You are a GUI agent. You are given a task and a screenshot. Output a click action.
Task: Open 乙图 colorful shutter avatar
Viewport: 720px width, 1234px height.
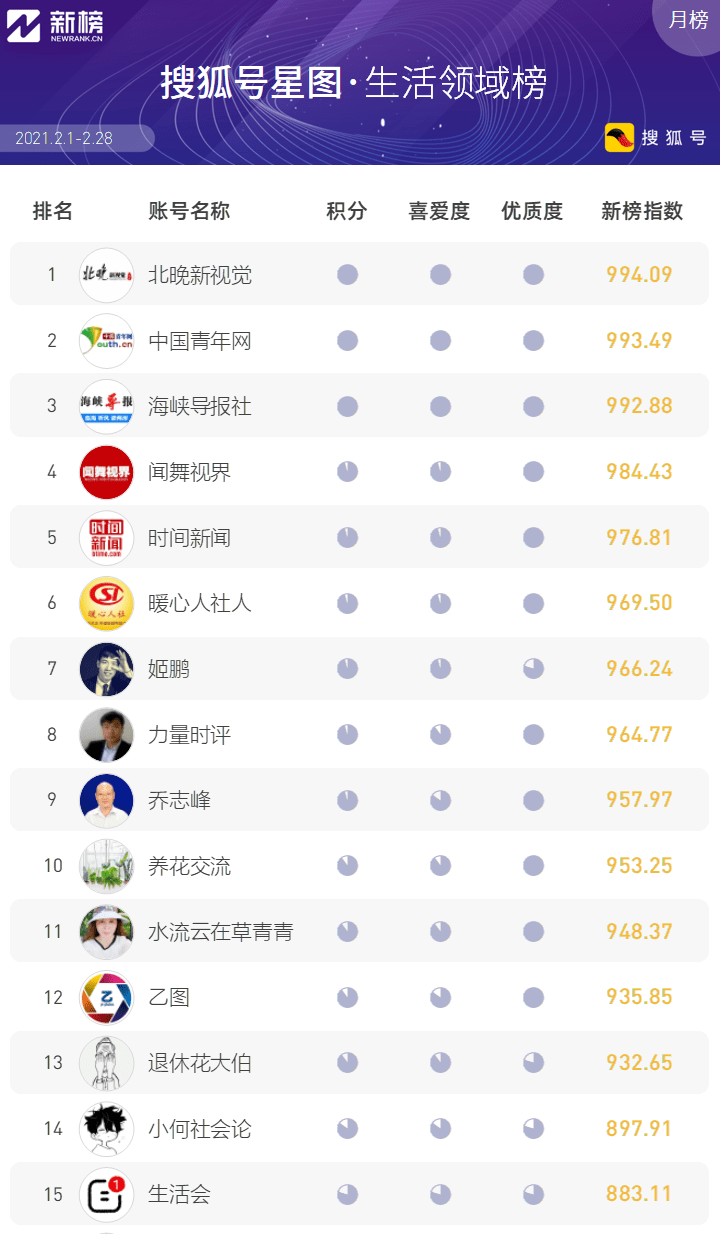[x=106, y=997]
